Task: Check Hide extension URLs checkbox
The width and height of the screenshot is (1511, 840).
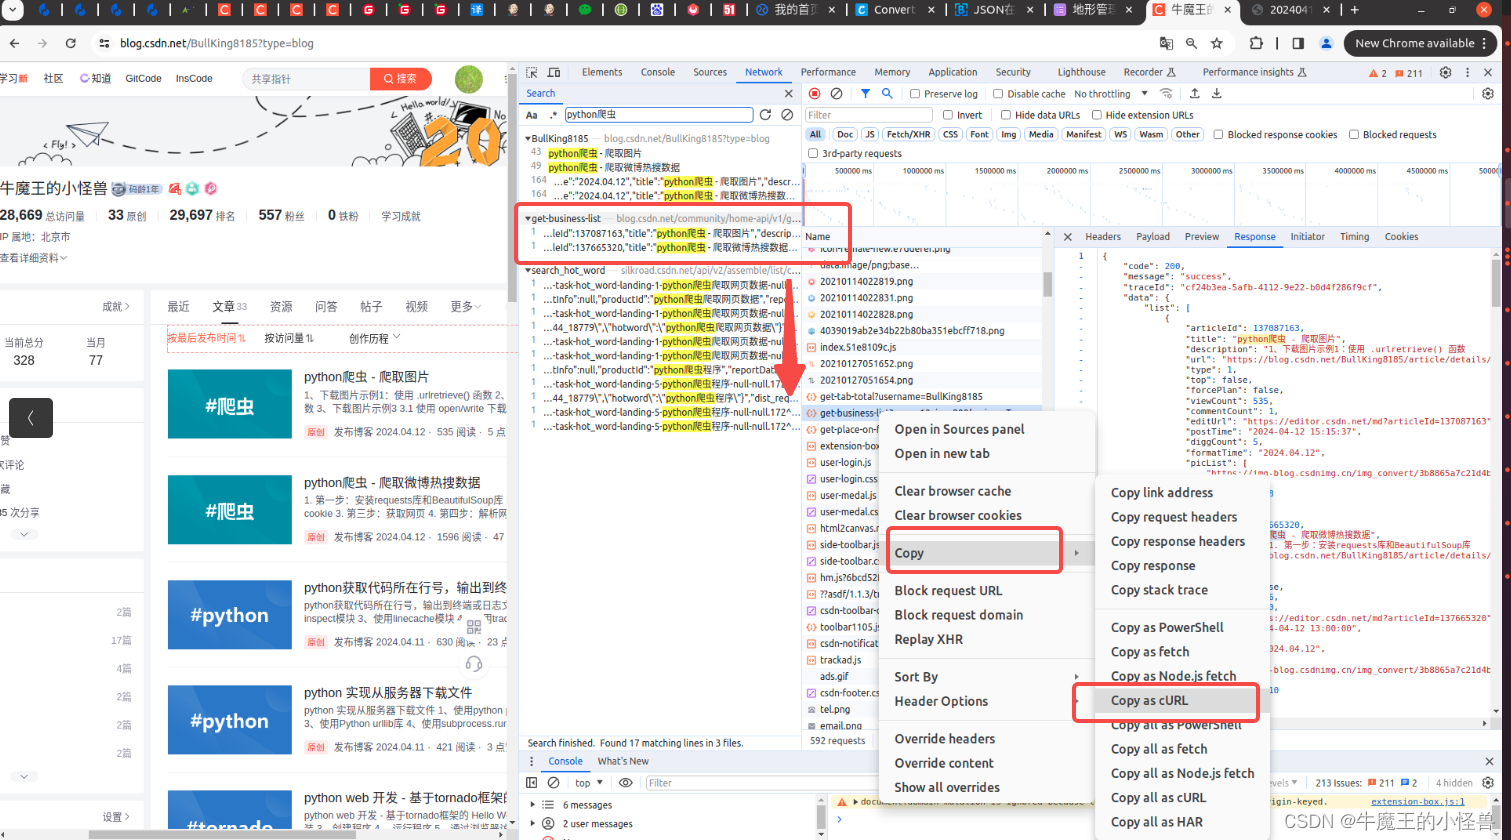Action: click(x=1097, y=115)
